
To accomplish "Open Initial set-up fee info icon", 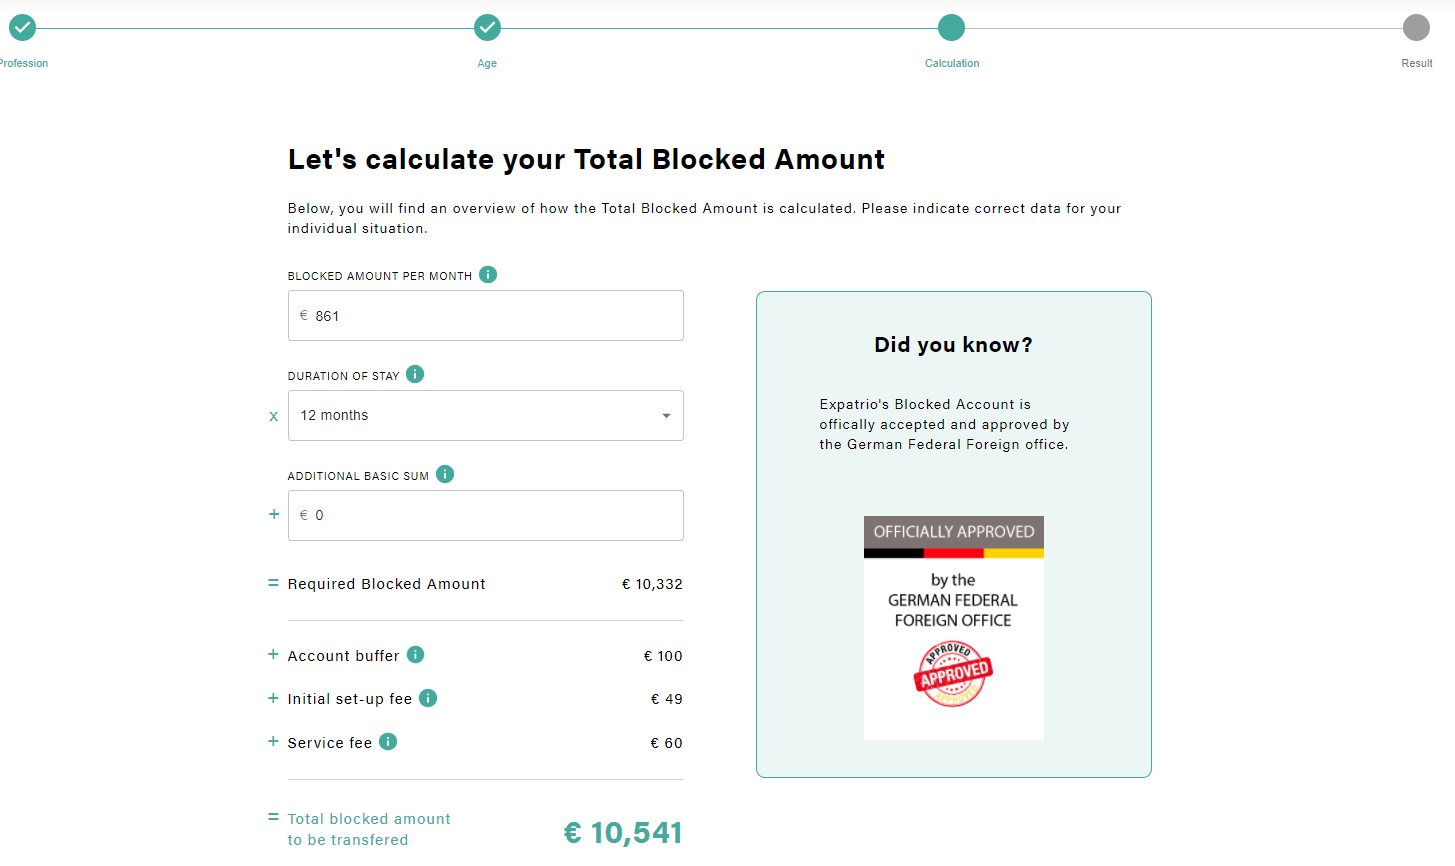I will pyautogui.click(x=428, y=698).
